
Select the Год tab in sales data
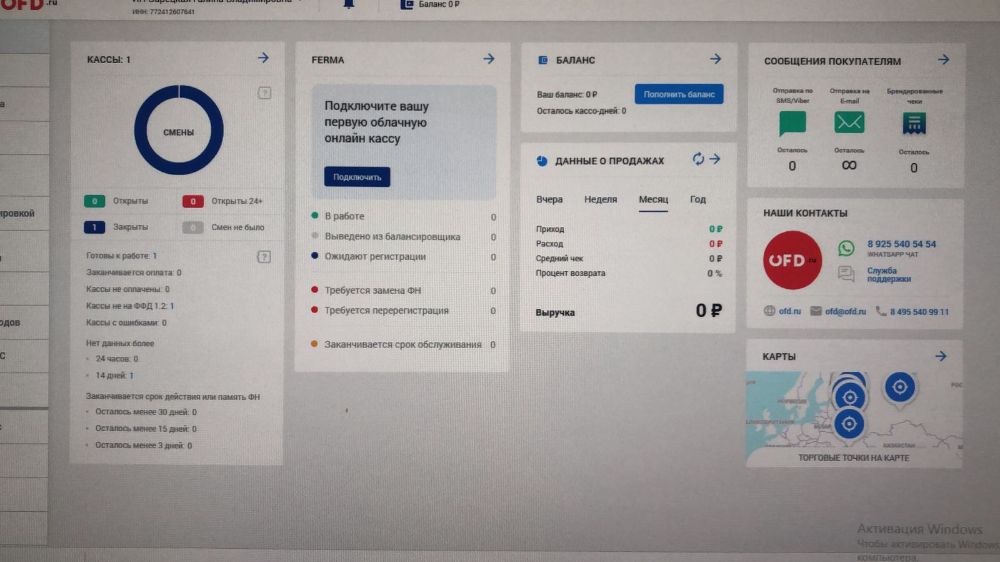698,200
